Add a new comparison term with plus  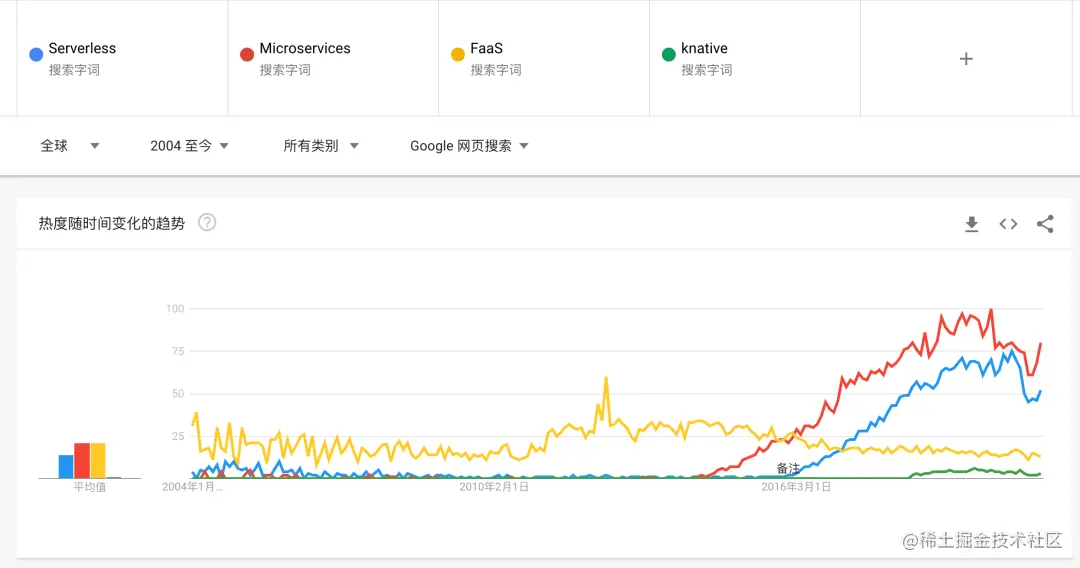(966, 59)
